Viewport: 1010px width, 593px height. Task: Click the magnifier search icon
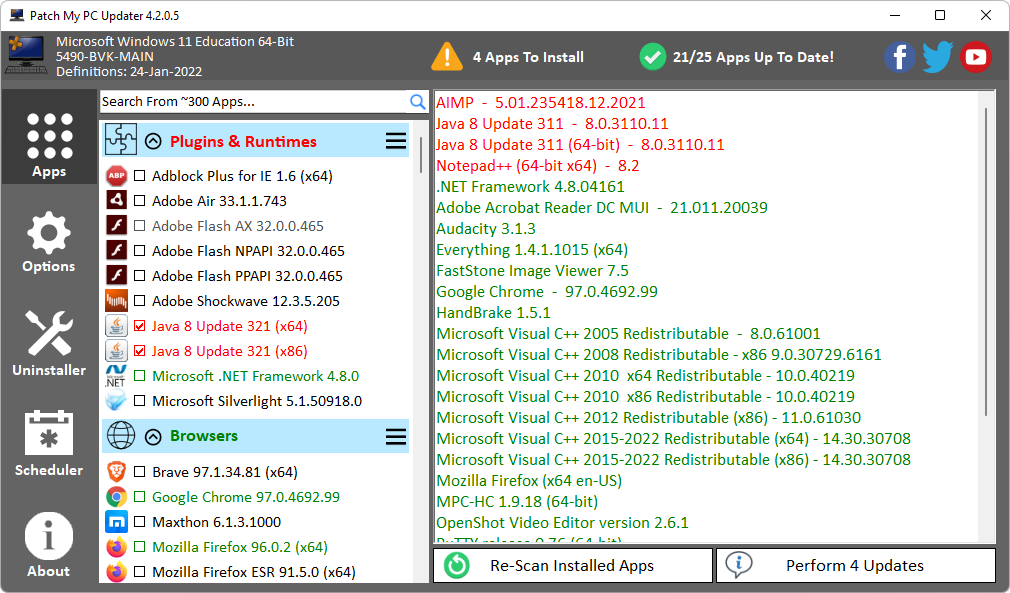point(418,102)
